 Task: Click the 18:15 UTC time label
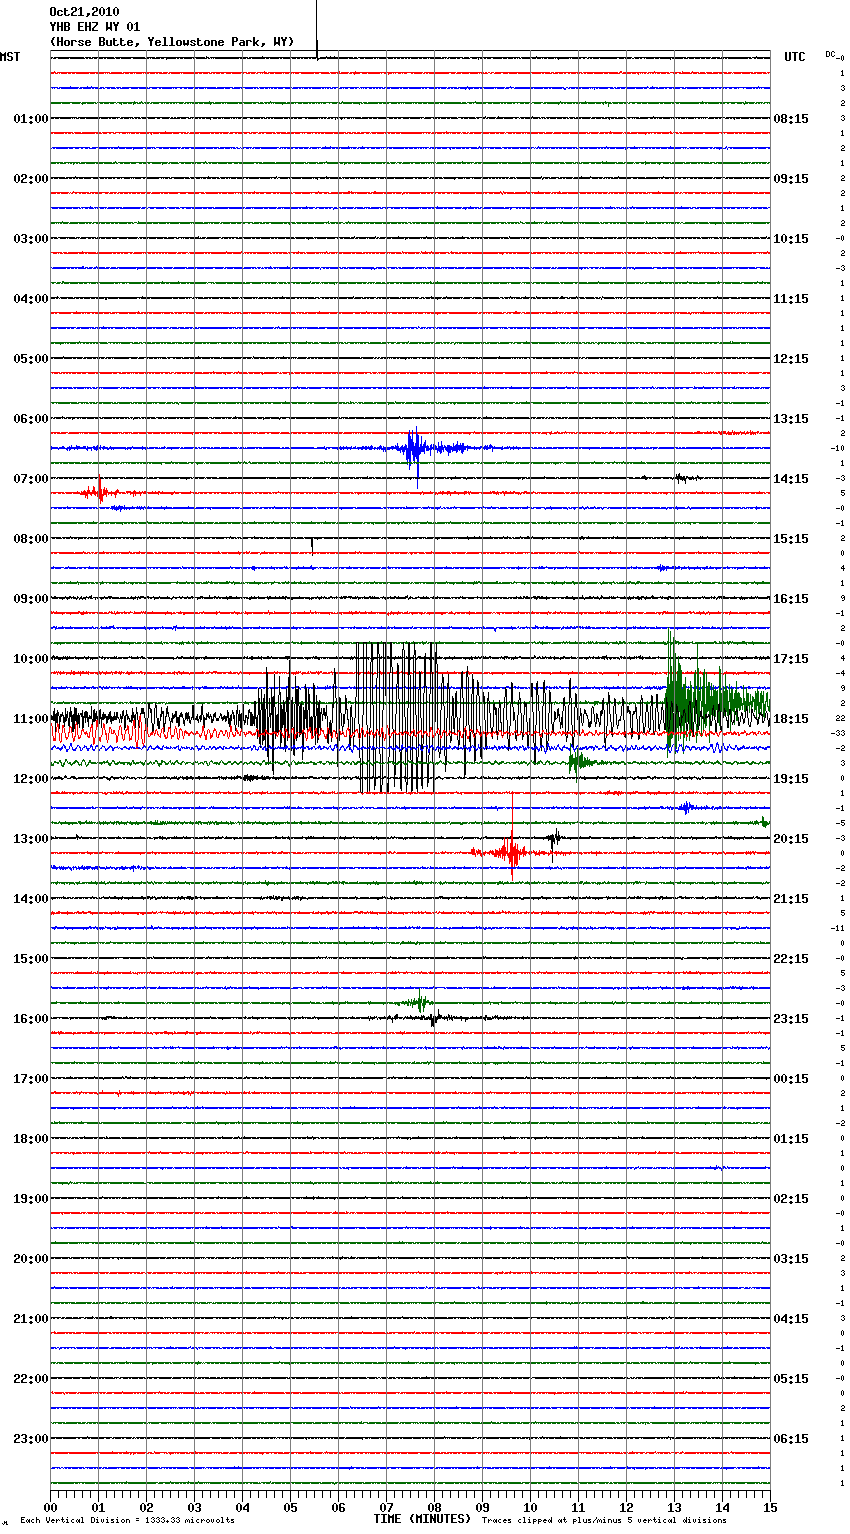791,719
